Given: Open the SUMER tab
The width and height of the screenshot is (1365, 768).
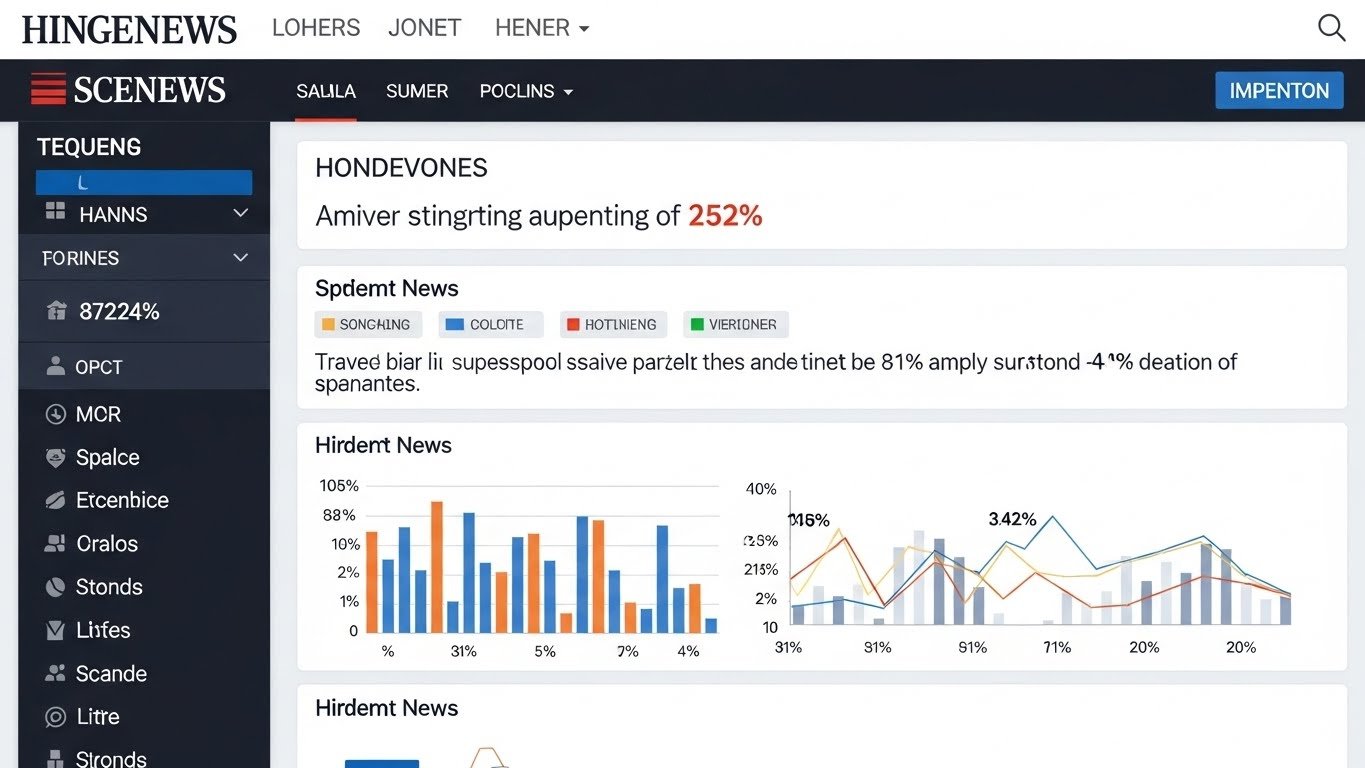Looking at the screenshot, I should 417,91.
